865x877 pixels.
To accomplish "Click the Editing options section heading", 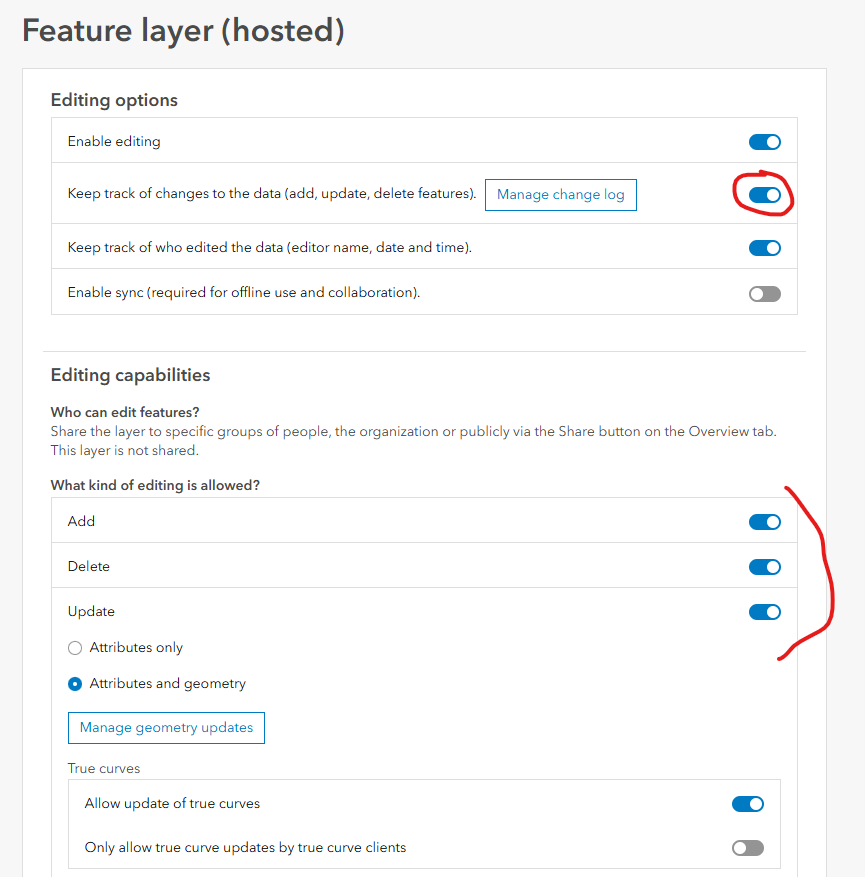I will (x=114, y=100).
